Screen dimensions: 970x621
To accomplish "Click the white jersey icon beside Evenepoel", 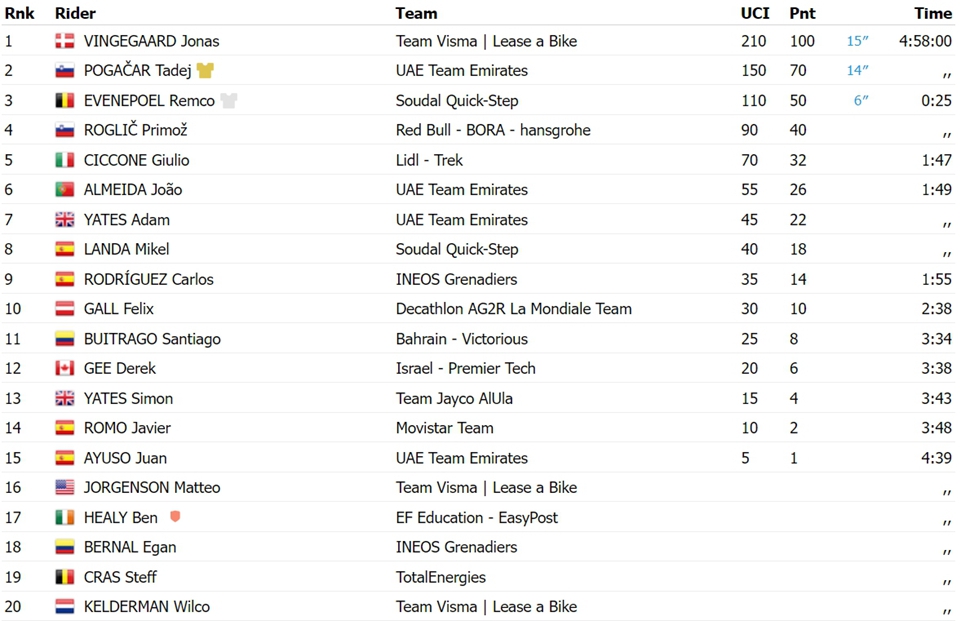I will tap(229, 100).
